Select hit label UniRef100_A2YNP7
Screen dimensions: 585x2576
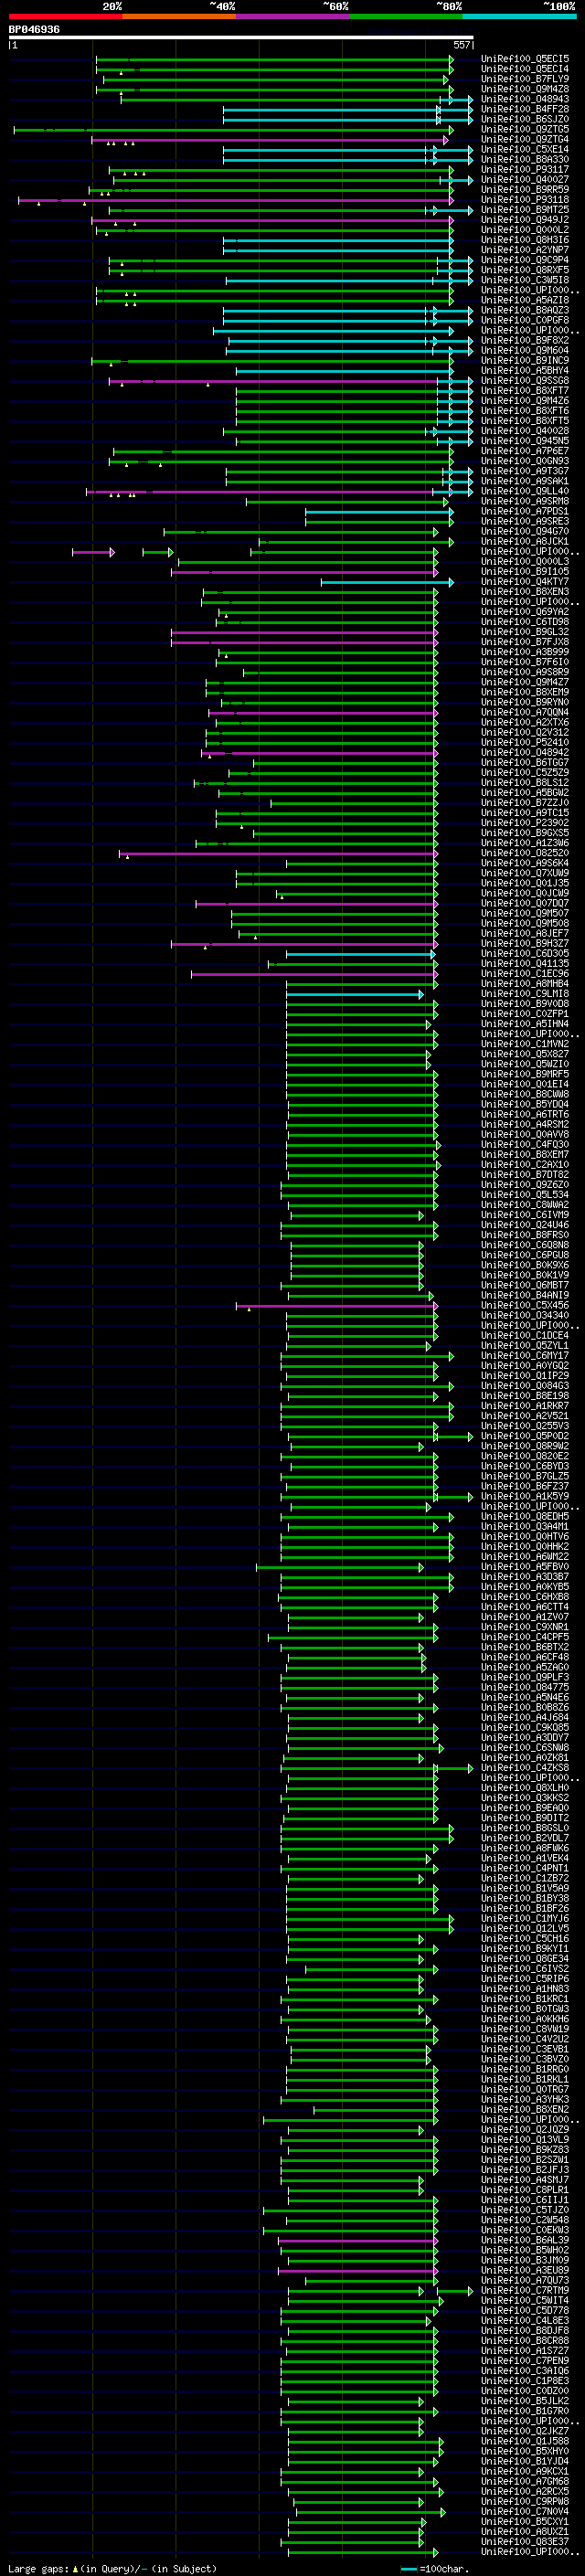point(525,250)
